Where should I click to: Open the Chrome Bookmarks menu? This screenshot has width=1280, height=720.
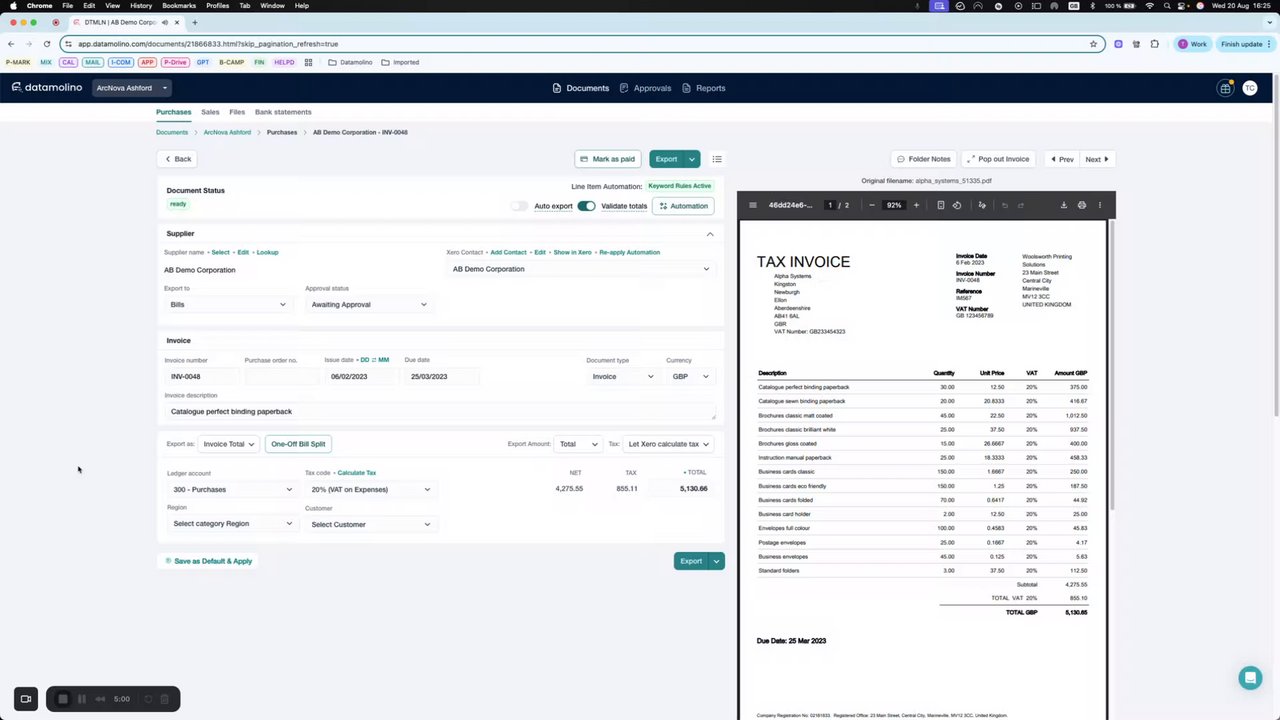[x=179, y=6]
